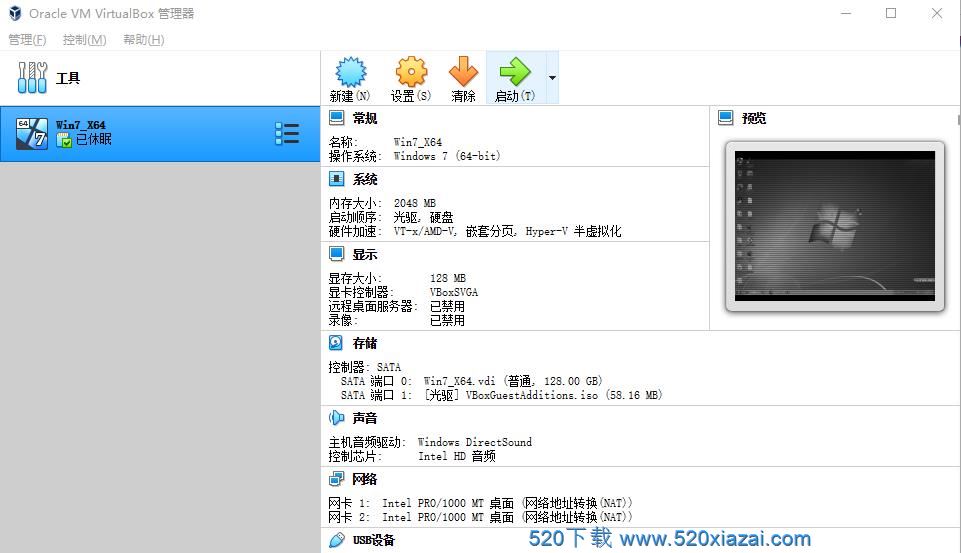Click the Windows DirectSound audio driver value
The image size is (961, 553).
click(x=475, y=442)
